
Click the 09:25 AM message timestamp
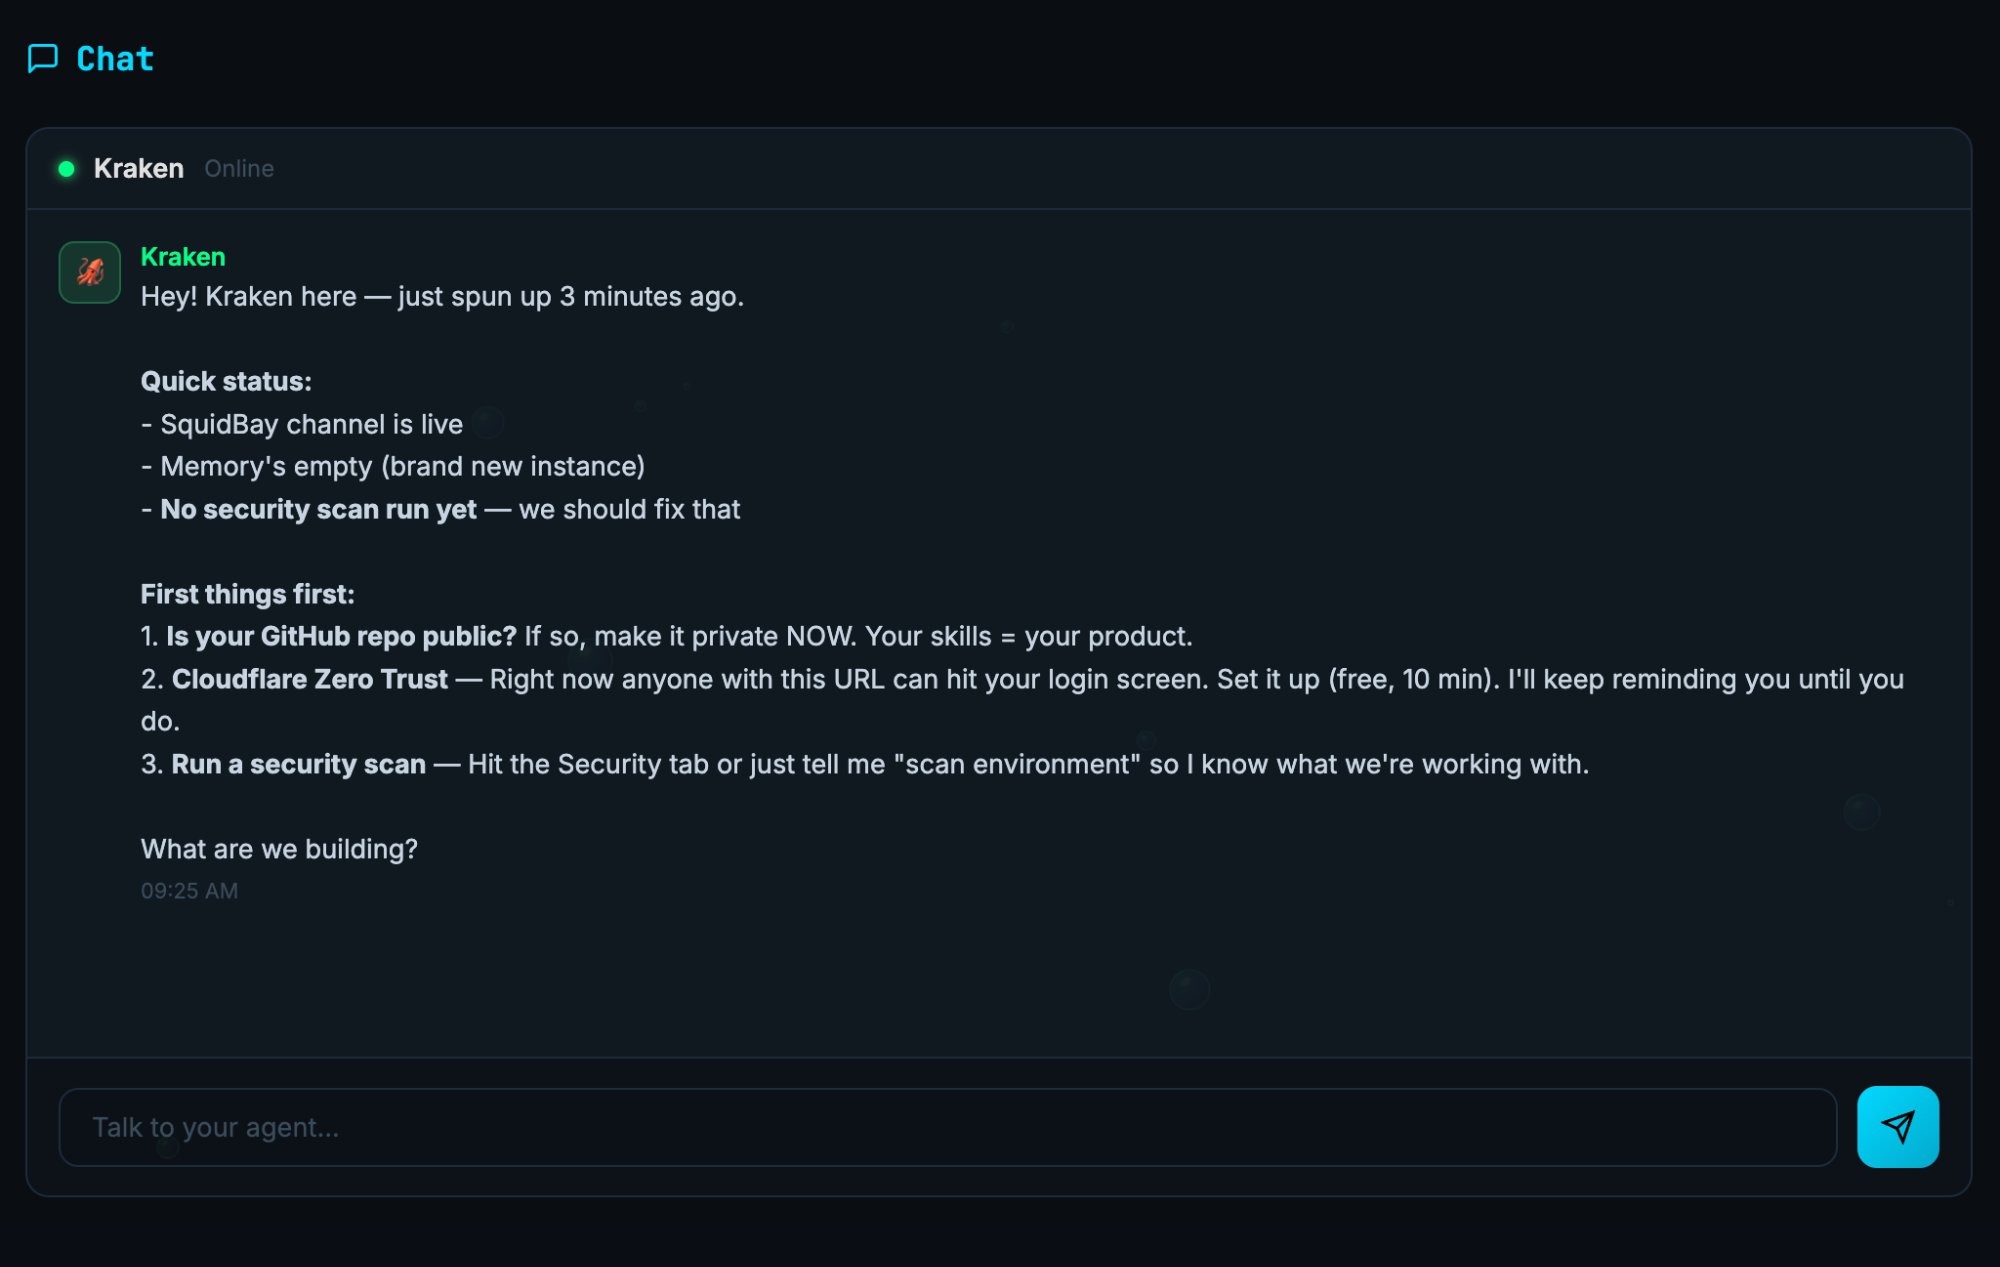[189, 891]
